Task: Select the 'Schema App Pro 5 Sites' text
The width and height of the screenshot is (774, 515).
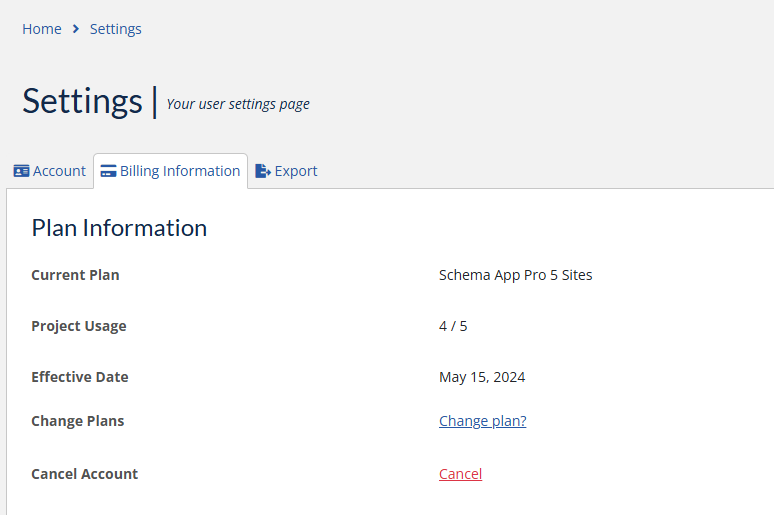Action: [x=515, y=275]
